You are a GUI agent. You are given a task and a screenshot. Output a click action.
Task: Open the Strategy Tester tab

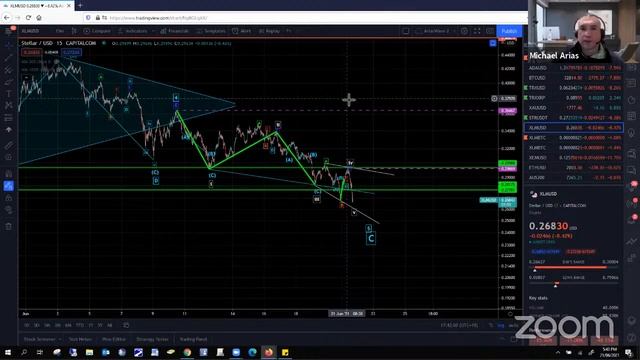click(152, 339)
